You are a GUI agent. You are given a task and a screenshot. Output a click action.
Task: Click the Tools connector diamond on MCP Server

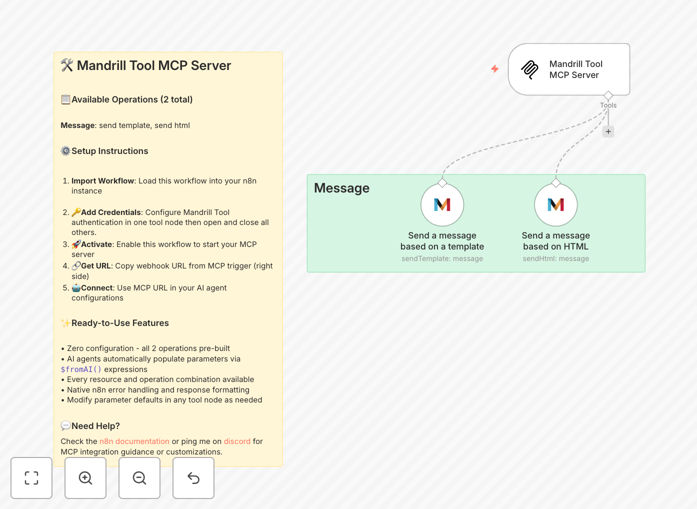[608, 95]
